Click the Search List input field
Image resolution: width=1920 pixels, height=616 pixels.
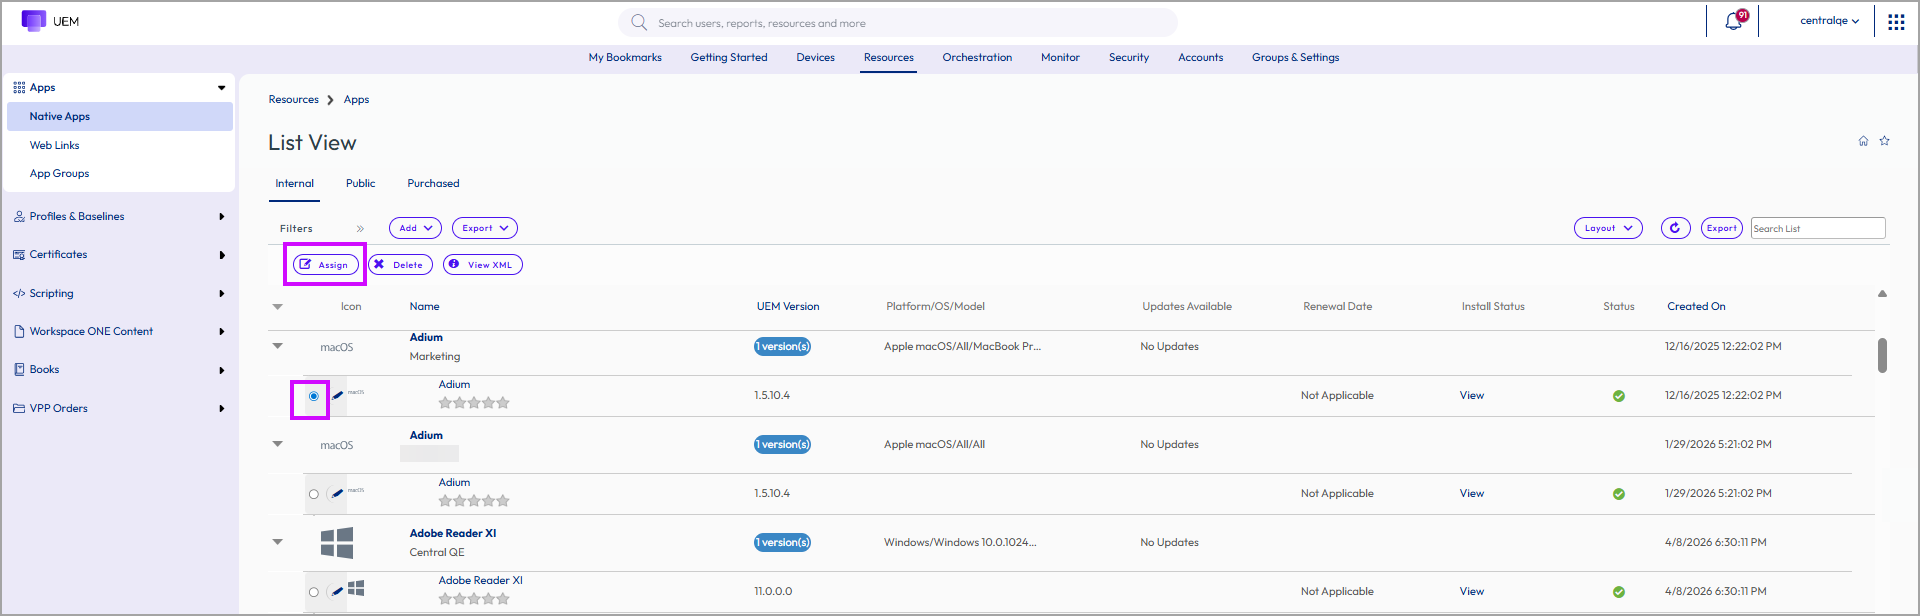tap(1818, 228)
